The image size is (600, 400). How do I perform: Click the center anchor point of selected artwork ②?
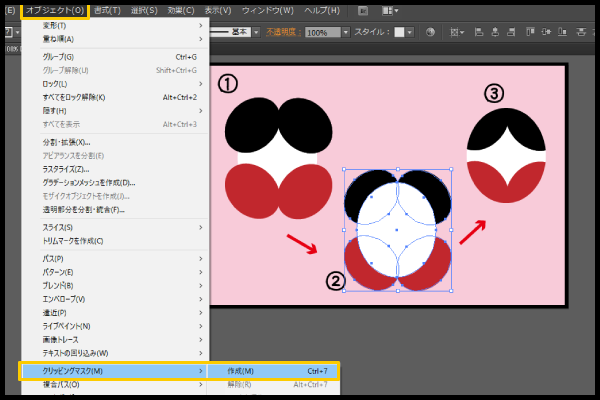pyautogui.click(x=397, y=230)
